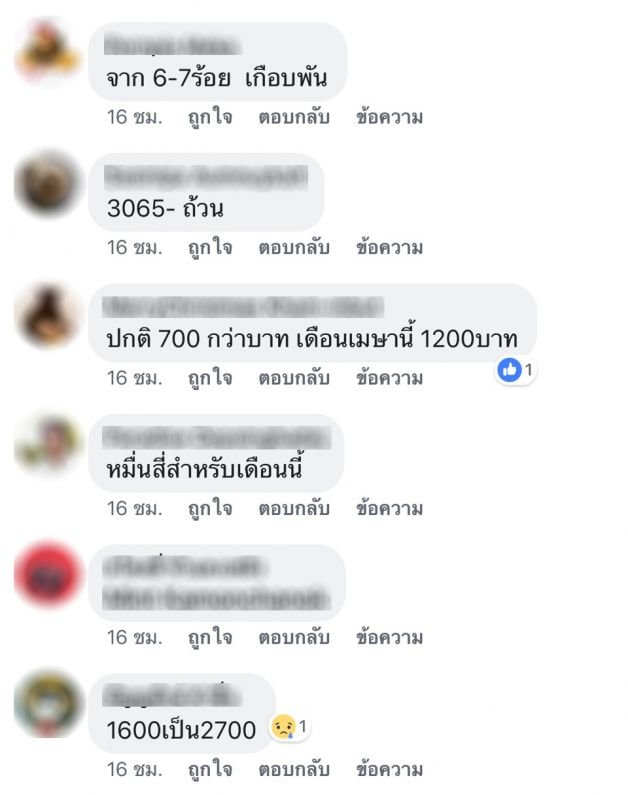The width and height of the screenshot is (628, 795).
Task: Click the thumbs-up reaction icon on 1200บาท comment
Action: (x=509, y=370)
